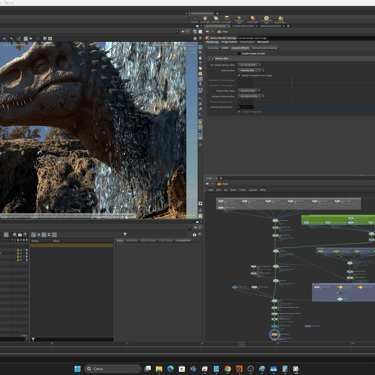Open the Edit menu in the network editor
This screenshot has width=375, height=375.
pyautogui.click(x=218, y=190)
